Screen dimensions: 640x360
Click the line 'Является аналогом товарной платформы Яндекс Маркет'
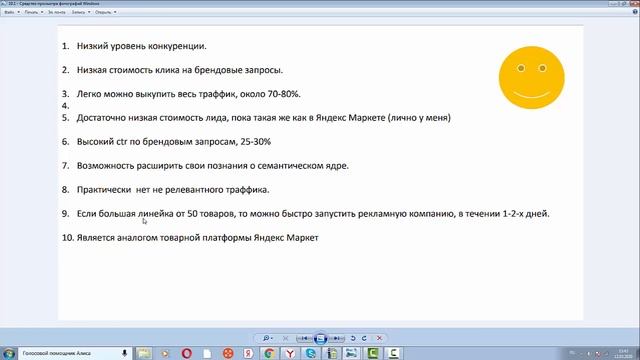(198, 238)
